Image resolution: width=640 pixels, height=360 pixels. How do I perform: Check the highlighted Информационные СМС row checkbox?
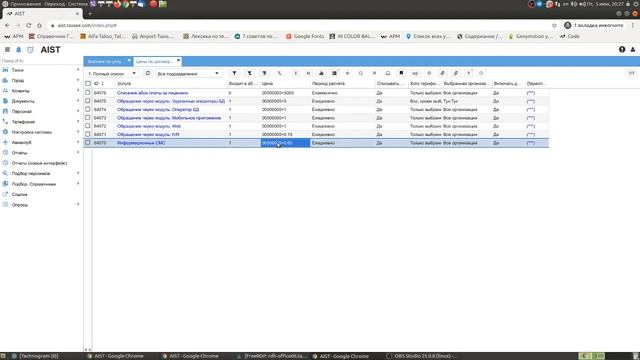(x=88, y=143)
